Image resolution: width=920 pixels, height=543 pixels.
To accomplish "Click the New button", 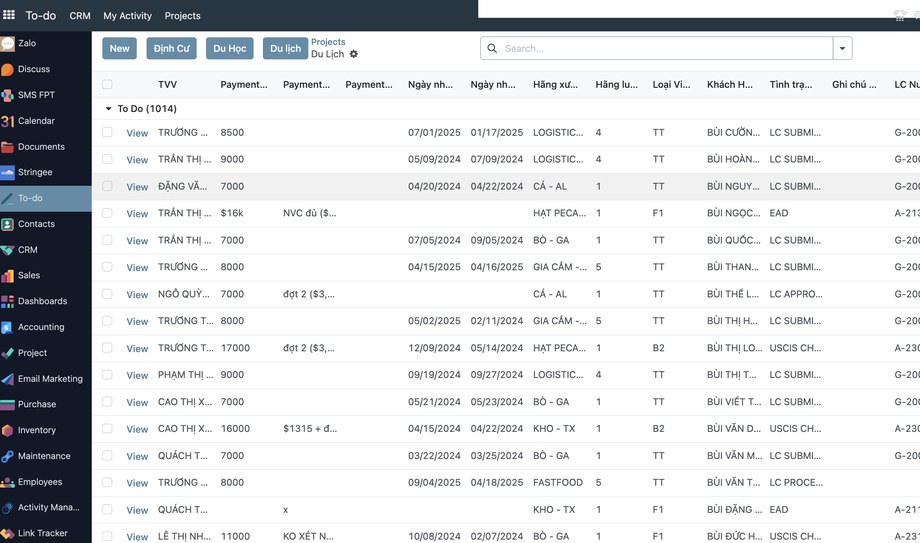I will click(119, 48).
